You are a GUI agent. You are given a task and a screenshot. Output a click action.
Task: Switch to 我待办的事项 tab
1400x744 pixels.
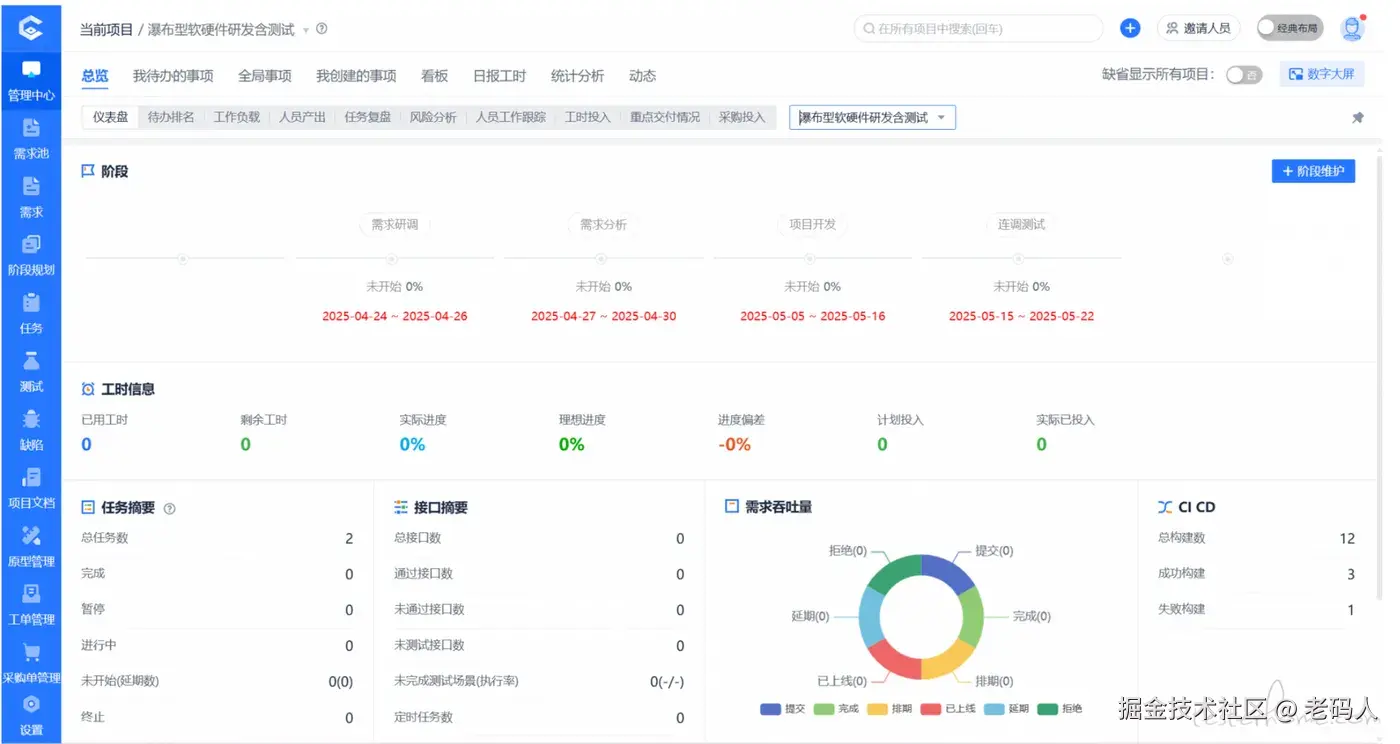[x=173, y=76]
